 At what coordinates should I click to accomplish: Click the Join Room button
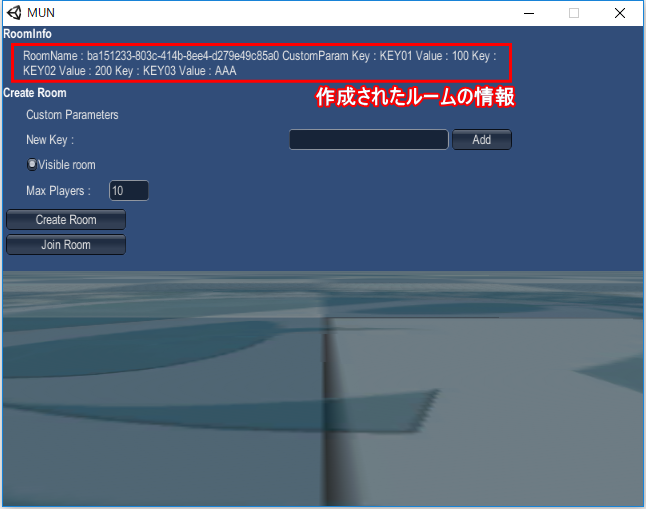[66, 245]
